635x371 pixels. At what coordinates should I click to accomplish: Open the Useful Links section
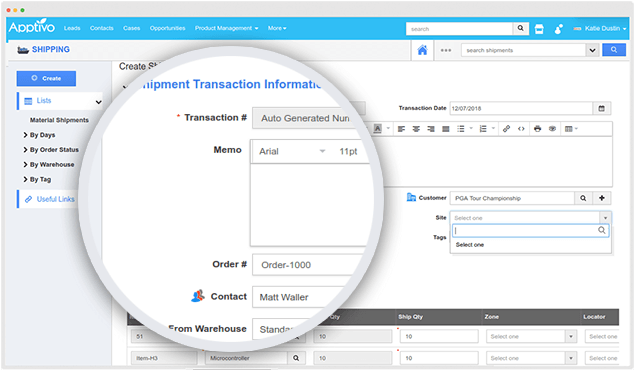coord(49,199)
